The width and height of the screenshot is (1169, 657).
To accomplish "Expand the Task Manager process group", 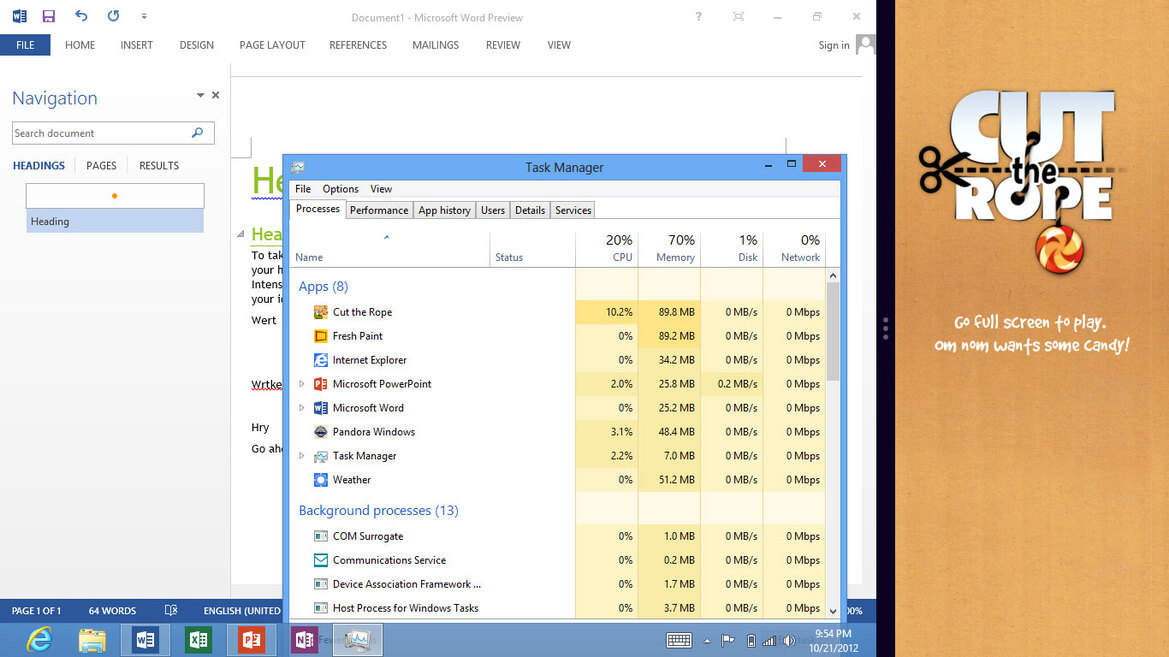I will point(302,456).
